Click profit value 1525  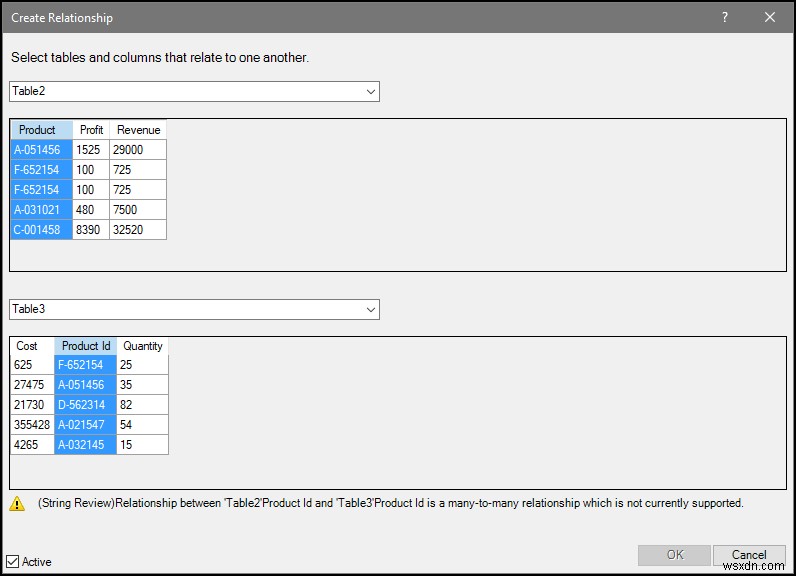91,150
